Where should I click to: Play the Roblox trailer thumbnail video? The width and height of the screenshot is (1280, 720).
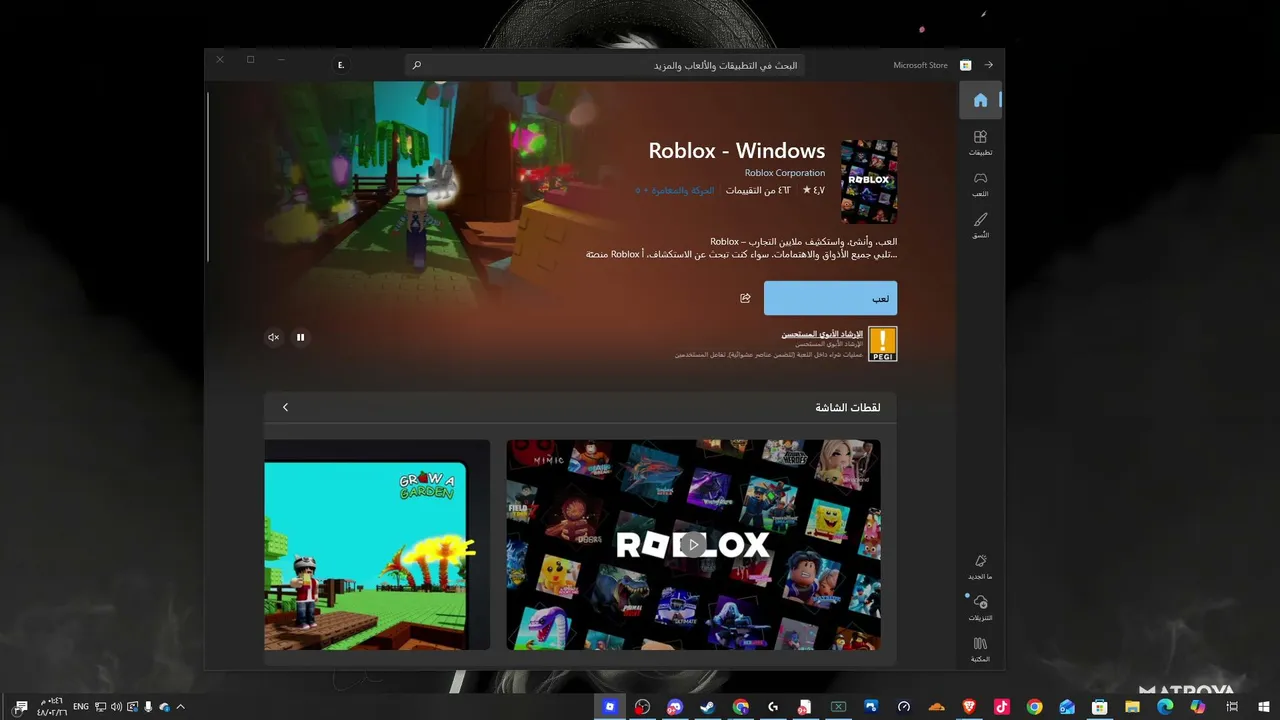[693, 545]
